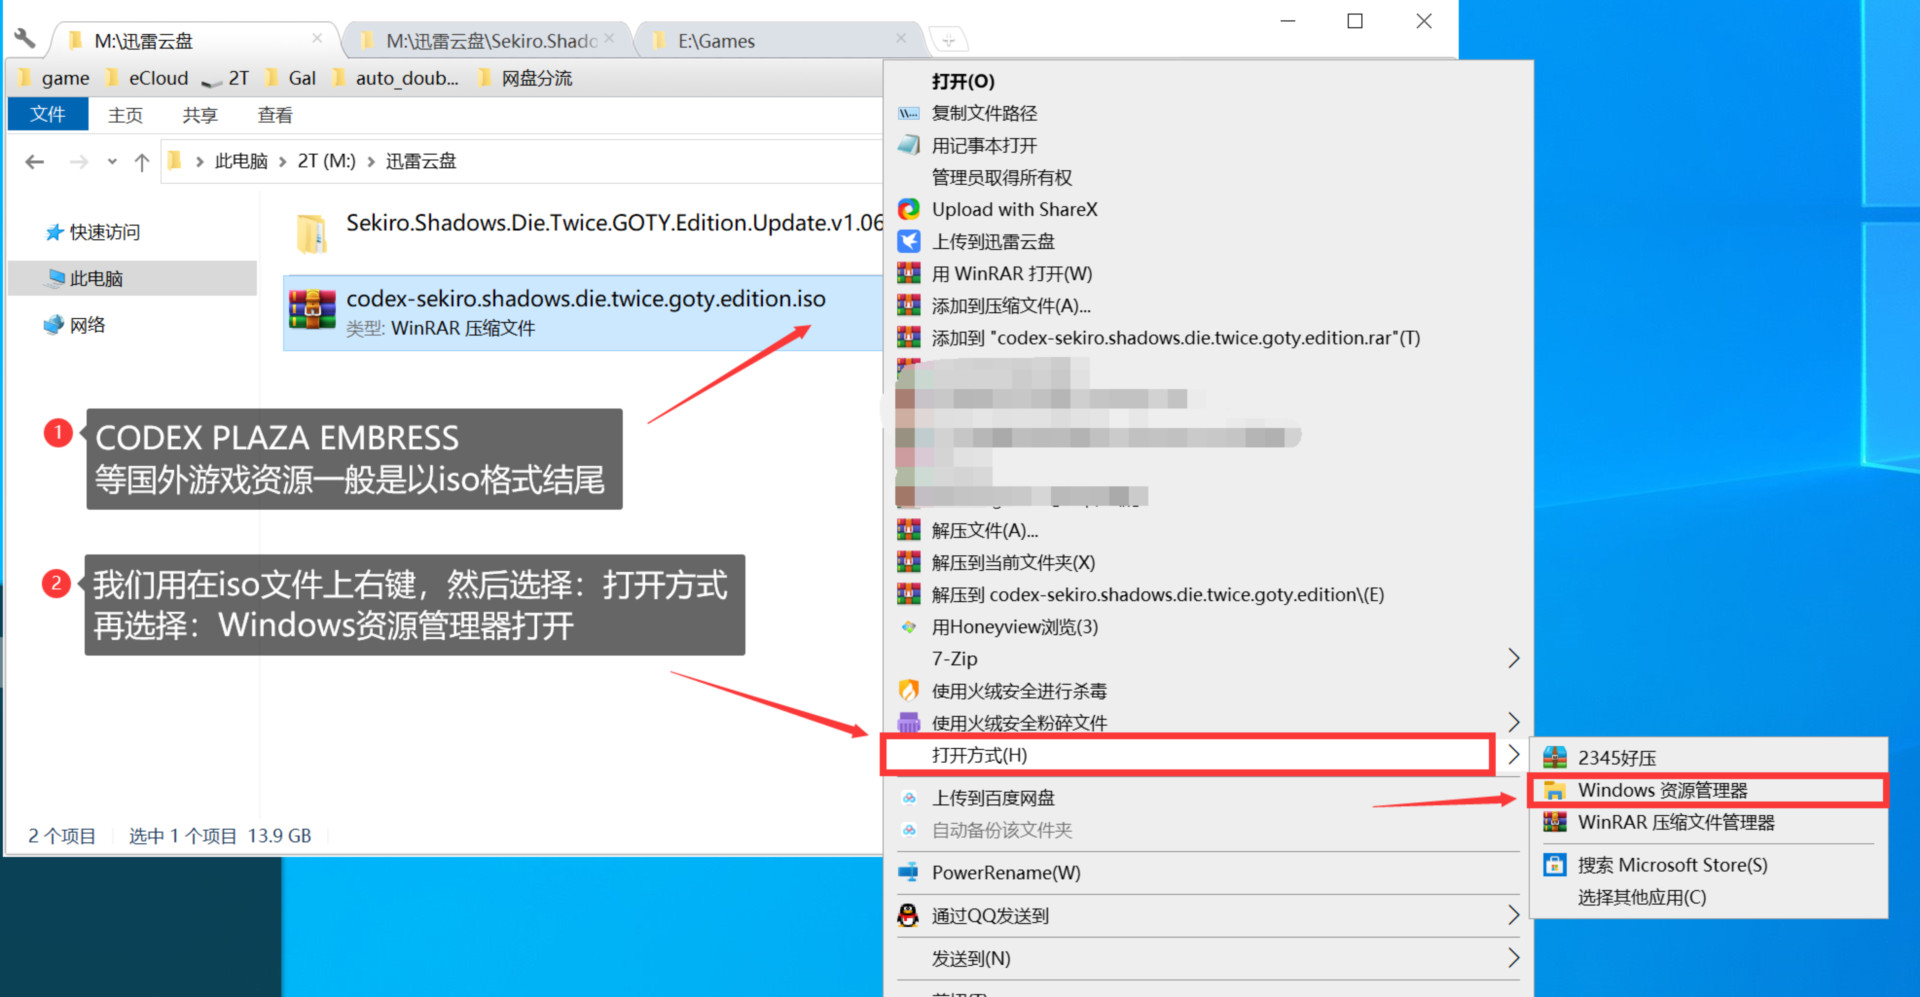The image size is (1920, 997).
Task: Click the 使用火绒安全进行杀毒 shield icon
Action: point(908,690)
